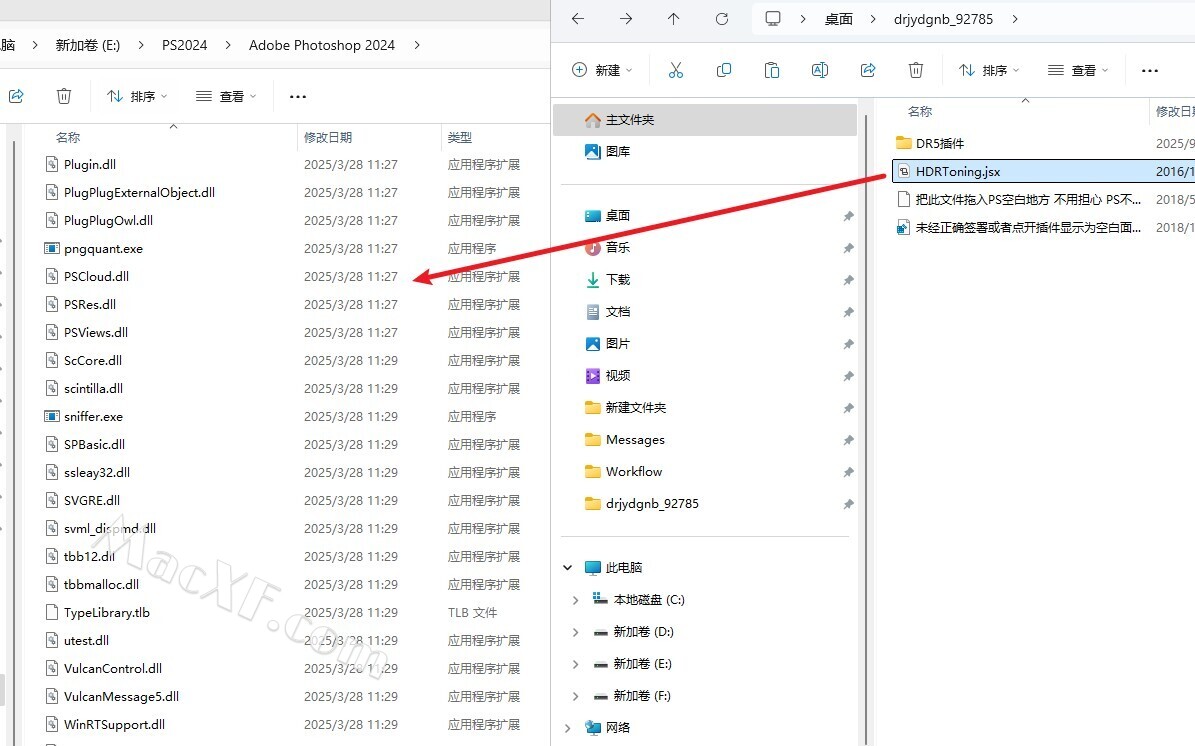The height and width of the screenshot is (746, 1195).
Task: Click the Paste clipboard icon
Action: [x=772, y=70]
